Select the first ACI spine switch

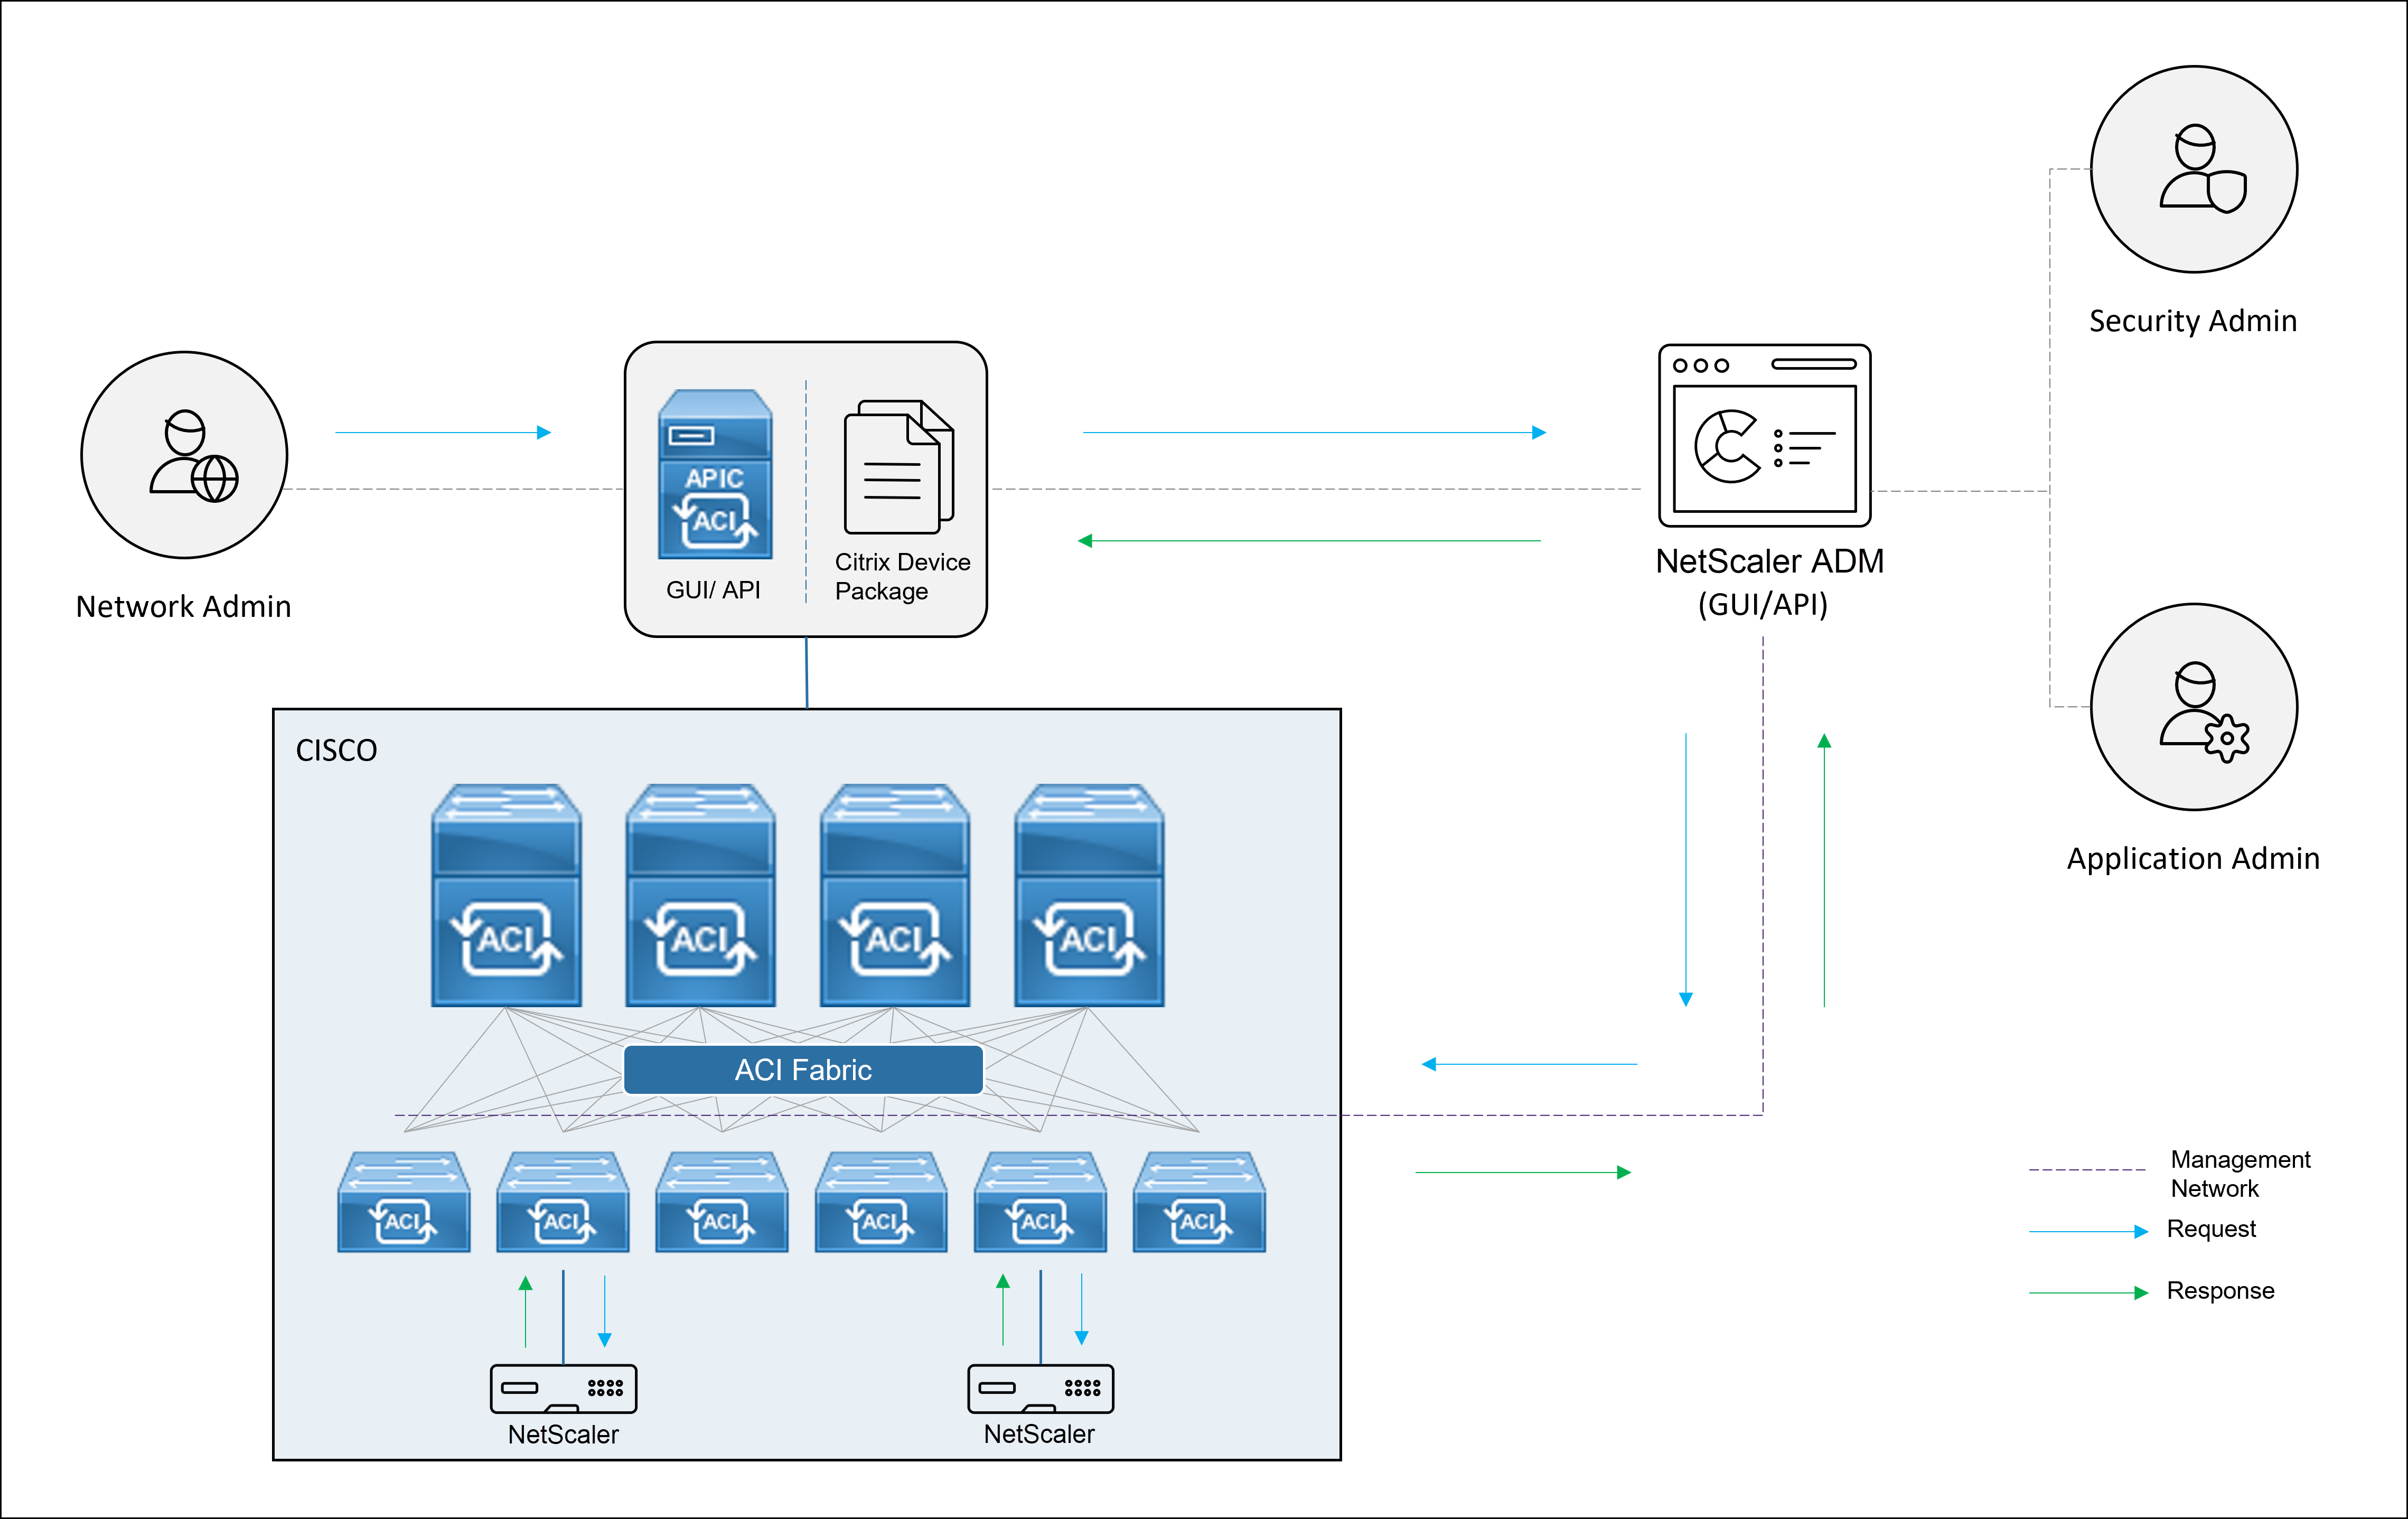506,895
